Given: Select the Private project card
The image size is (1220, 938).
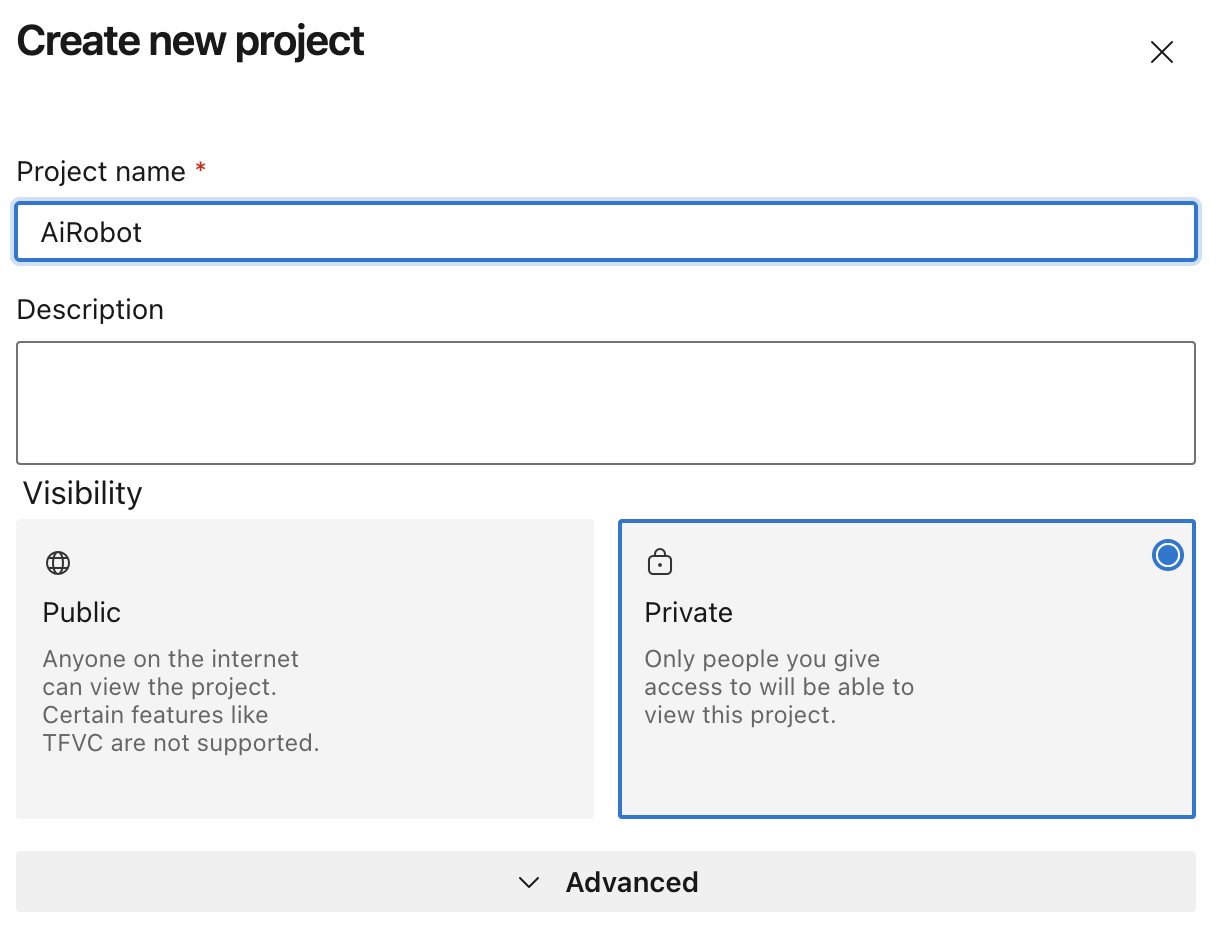Looking at the screenshot, I should click(x=906, y=668).
